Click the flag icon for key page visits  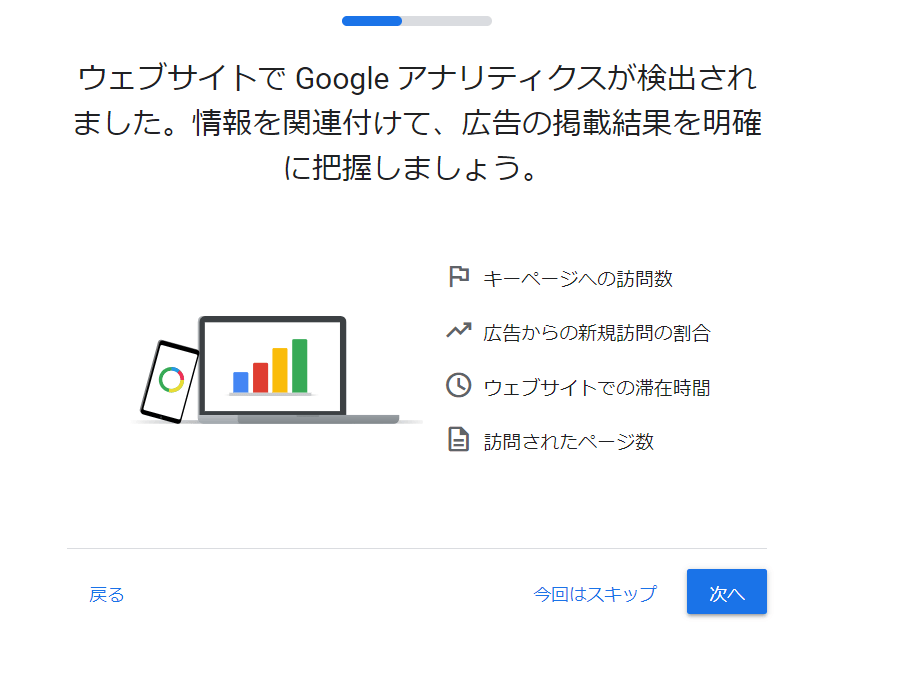[459, 277]
